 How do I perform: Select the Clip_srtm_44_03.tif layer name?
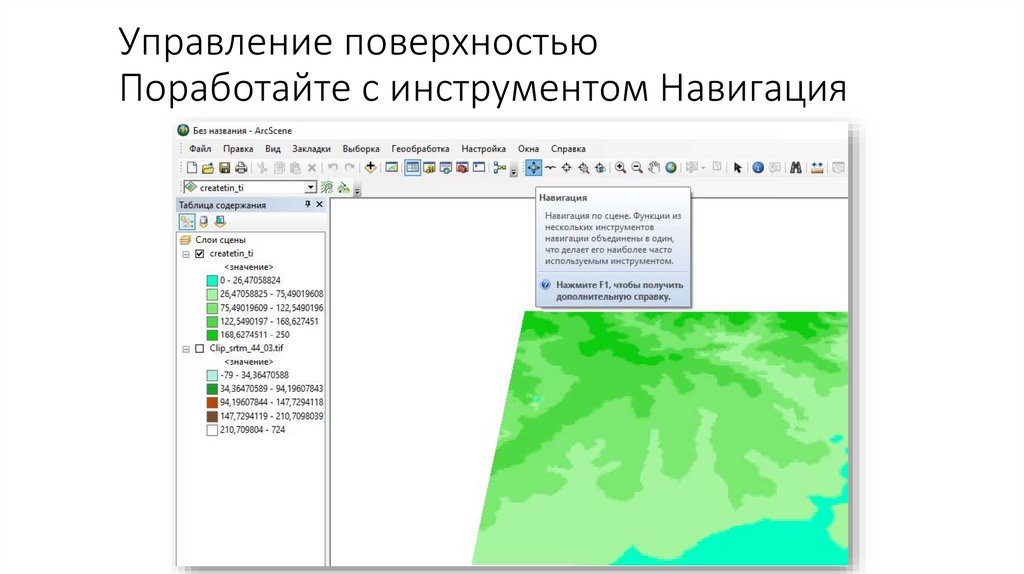pos(246,348)
